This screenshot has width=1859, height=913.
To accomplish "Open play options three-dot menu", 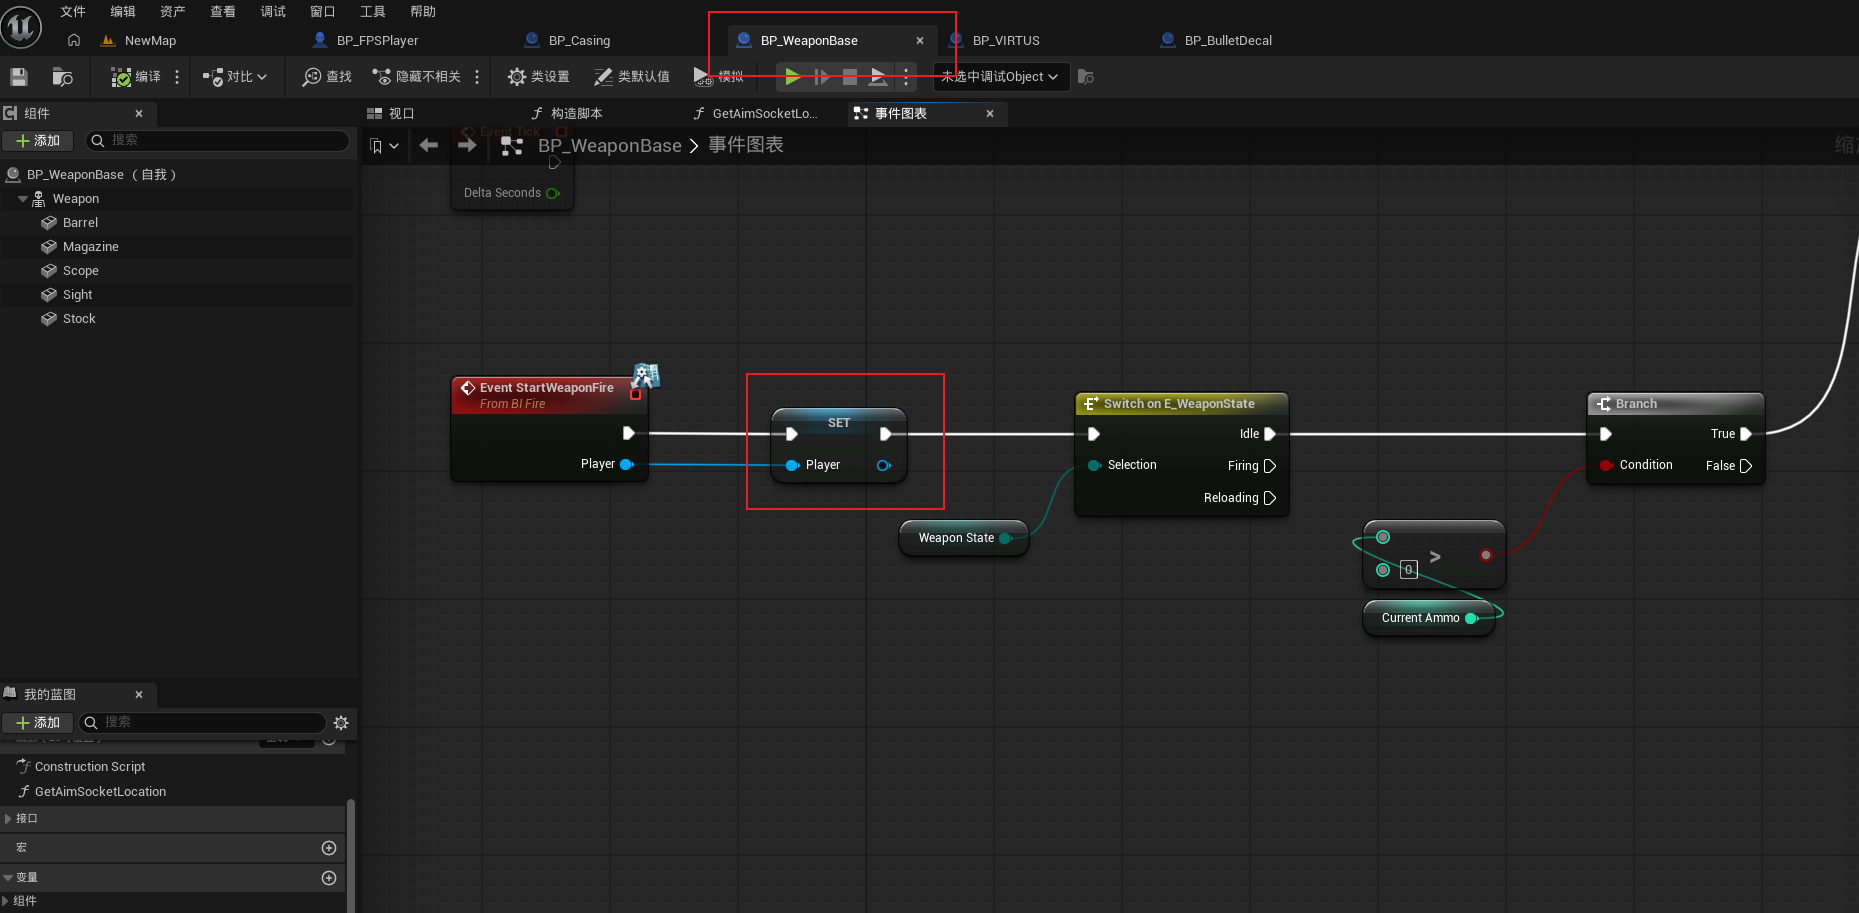I will point(906,77).
